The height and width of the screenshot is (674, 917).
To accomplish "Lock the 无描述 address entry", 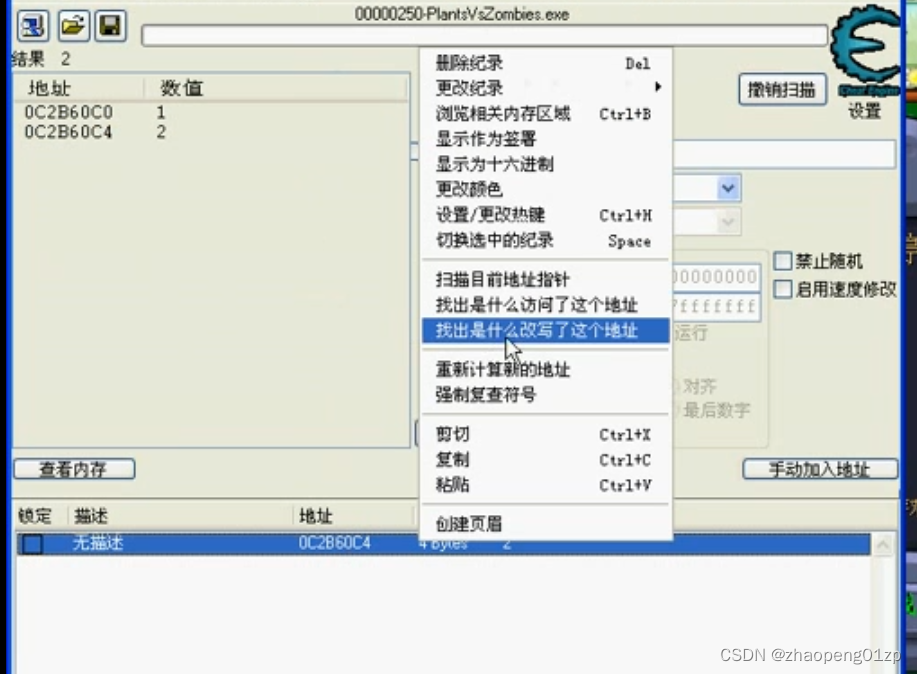I will pyautogui.click(x=31, y=542).
